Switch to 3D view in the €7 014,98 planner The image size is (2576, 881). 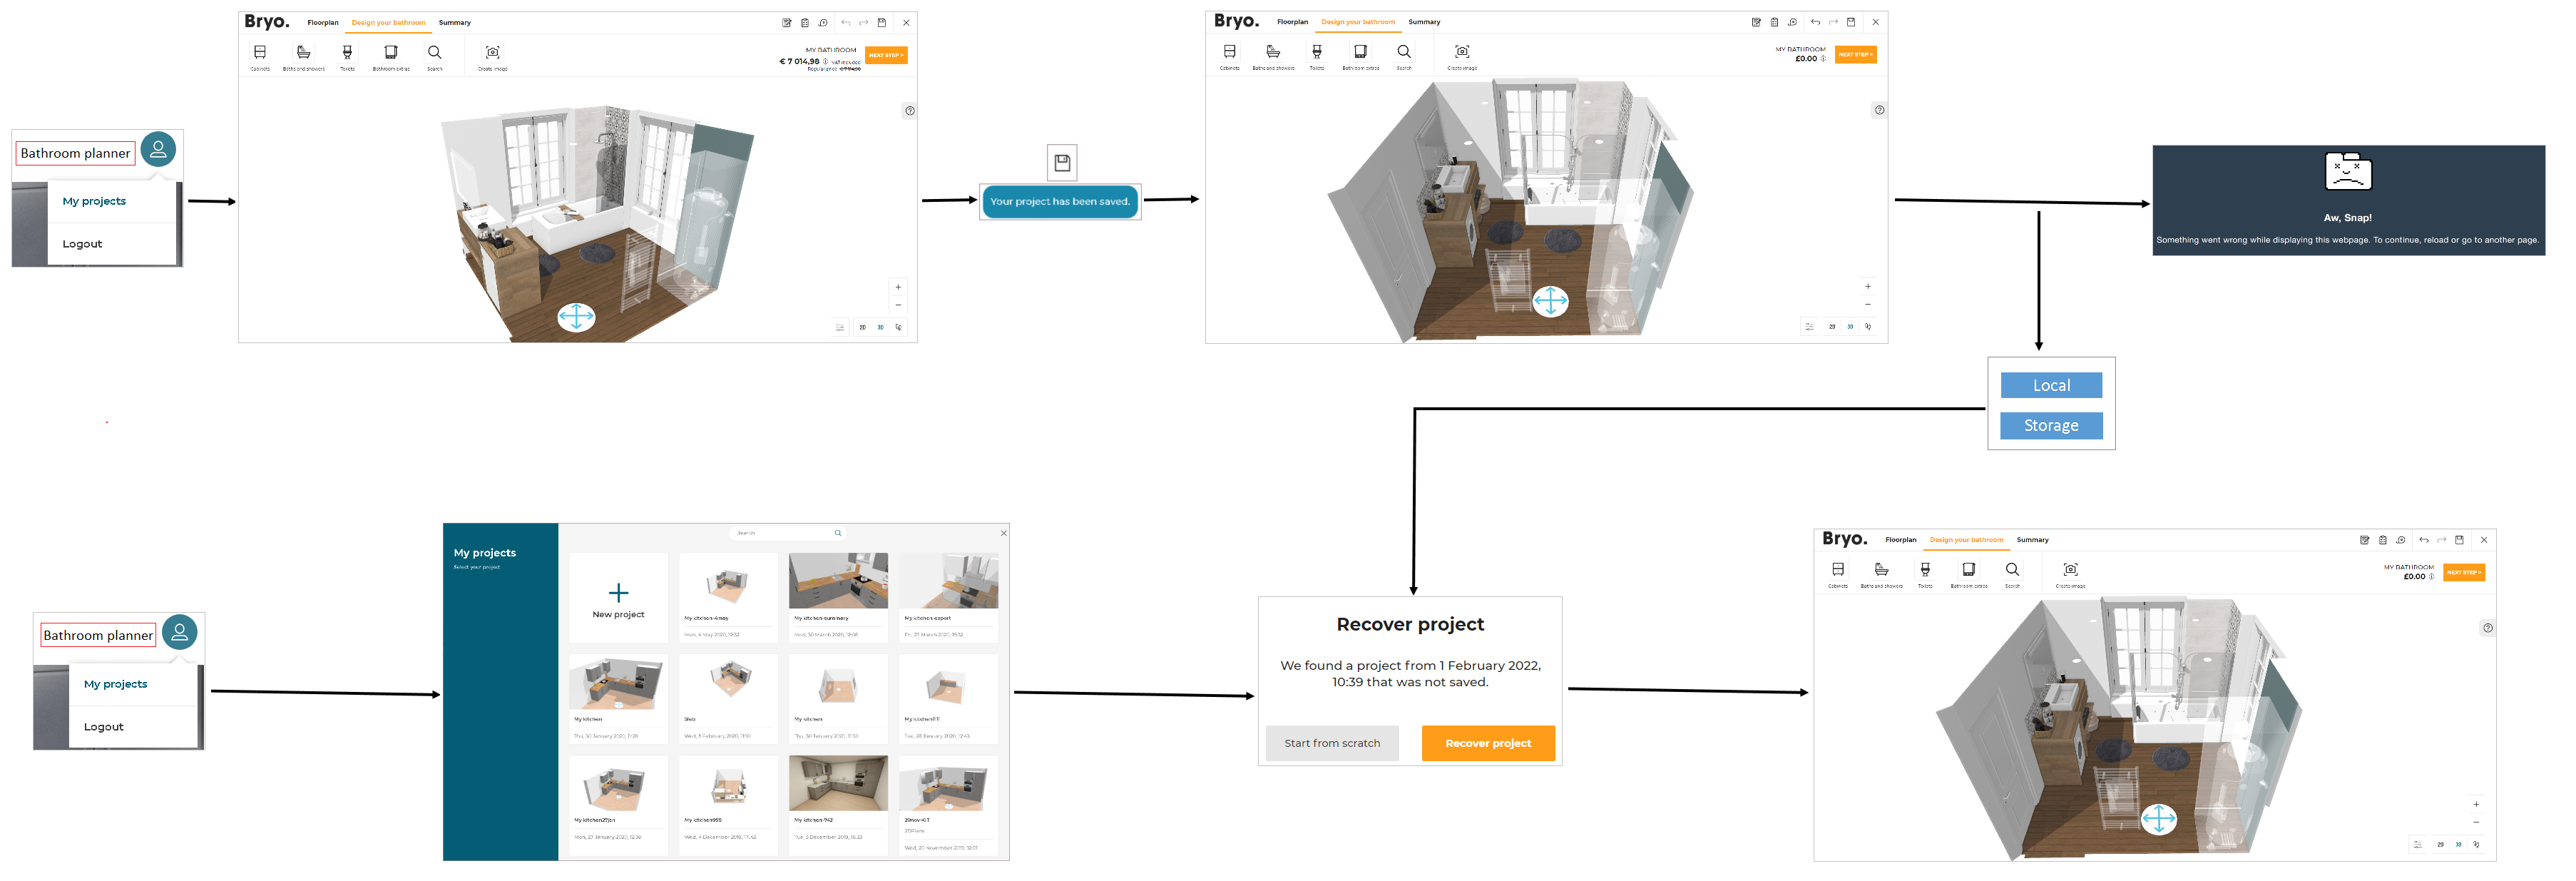(x=880, y=327)
